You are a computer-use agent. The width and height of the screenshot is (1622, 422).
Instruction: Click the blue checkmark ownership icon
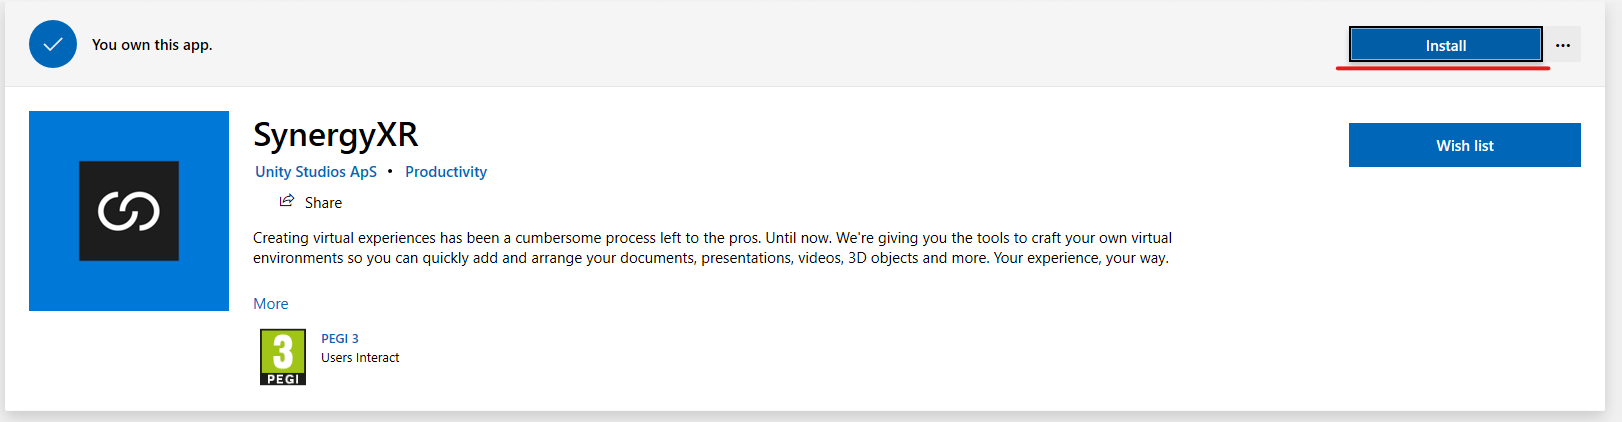pos(53,44)
